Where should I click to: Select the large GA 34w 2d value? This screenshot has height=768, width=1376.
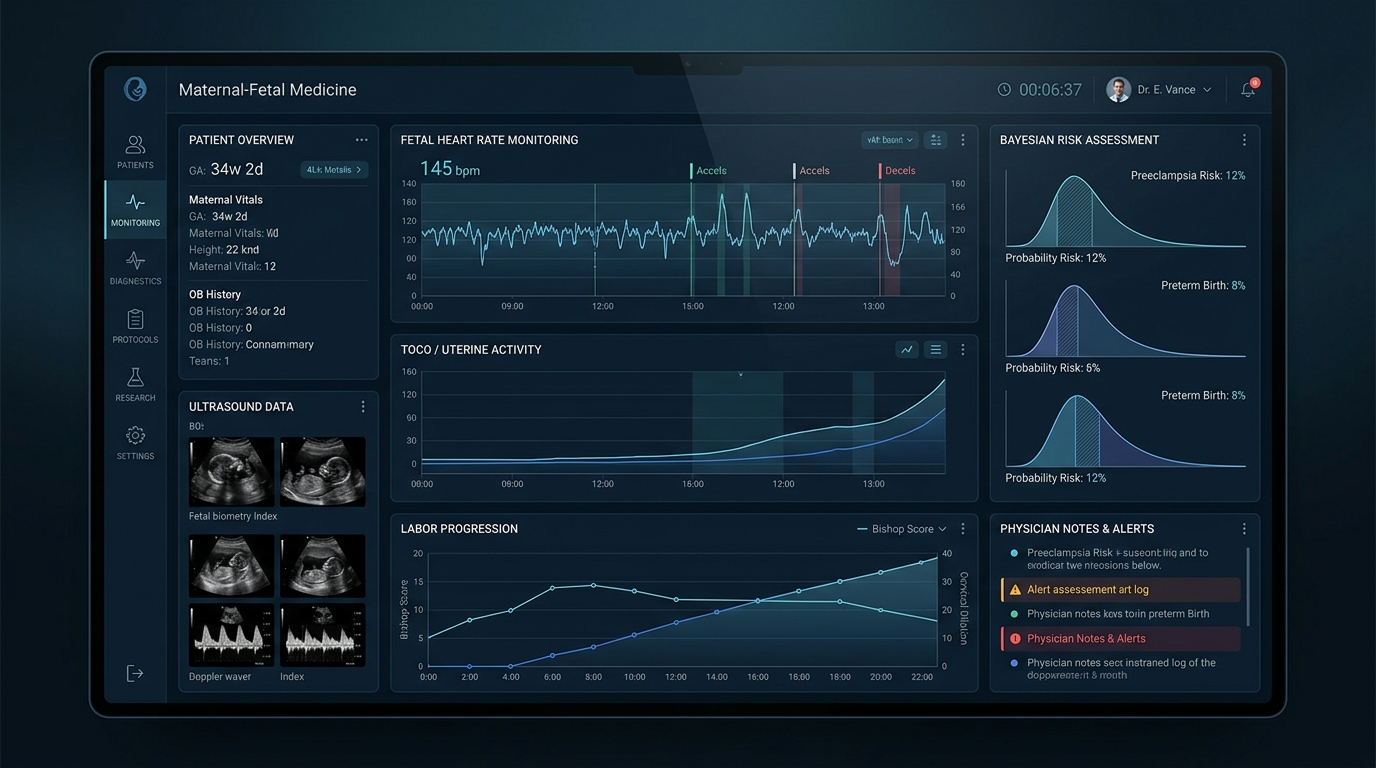[237, 170]
